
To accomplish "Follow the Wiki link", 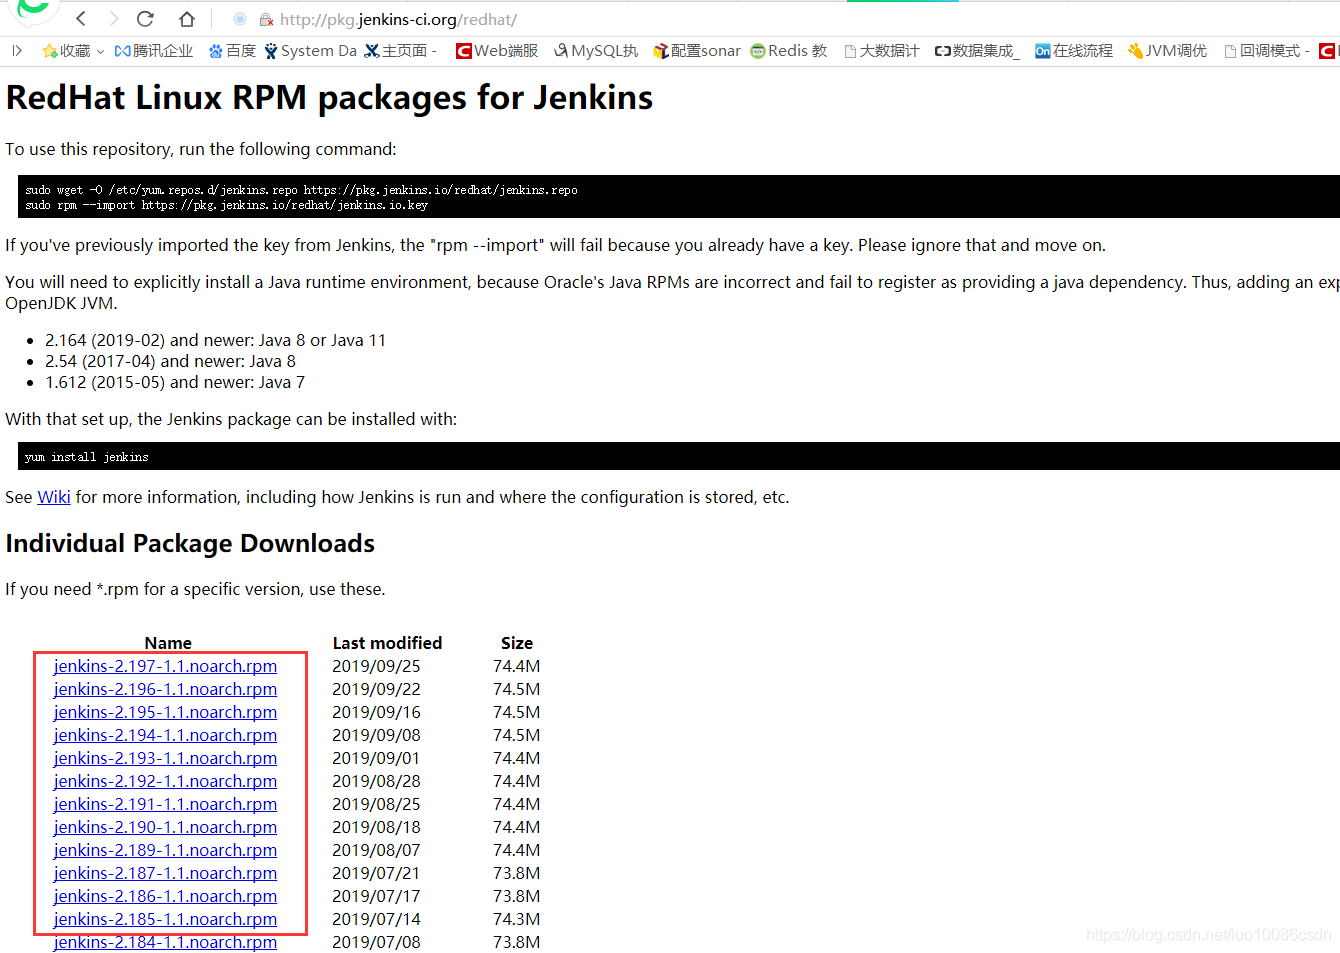I will pos(54,497).
